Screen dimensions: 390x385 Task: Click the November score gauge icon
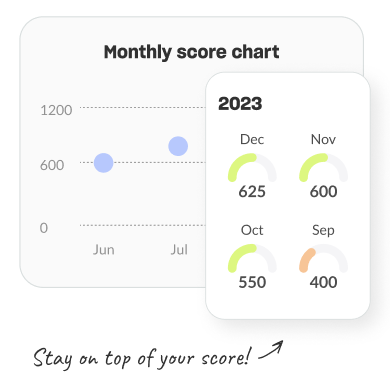pos(323,167)
